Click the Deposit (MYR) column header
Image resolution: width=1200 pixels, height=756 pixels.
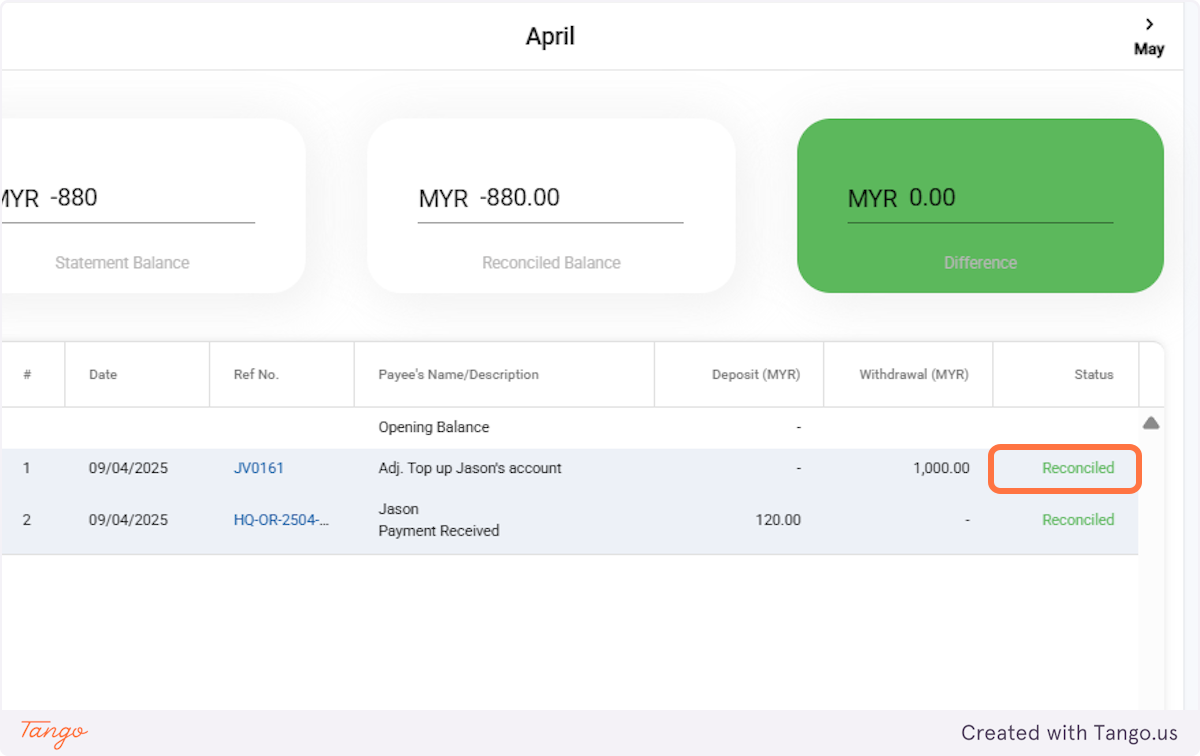(x=756, y=375)
